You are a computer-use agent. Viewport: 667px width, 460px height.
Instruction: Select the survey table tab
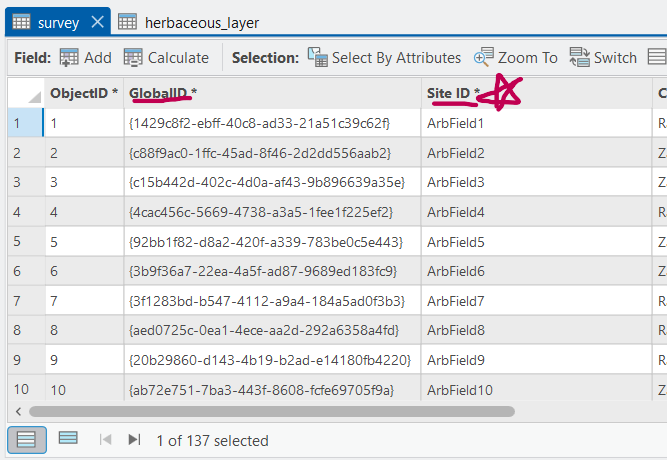52,21
